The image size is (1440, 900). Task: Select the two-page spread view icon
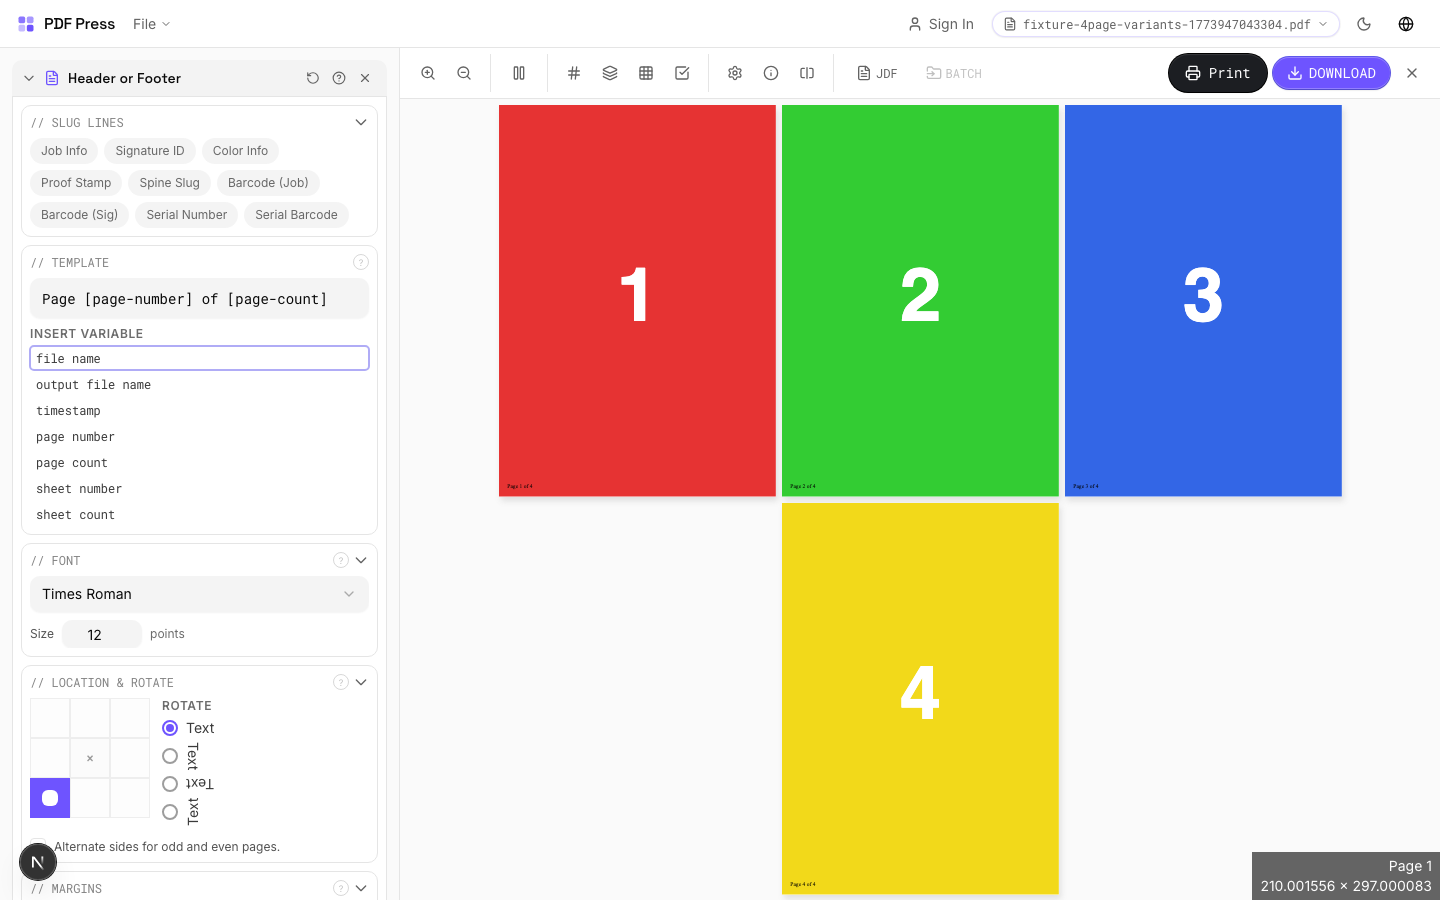click(x=518, y=73)
